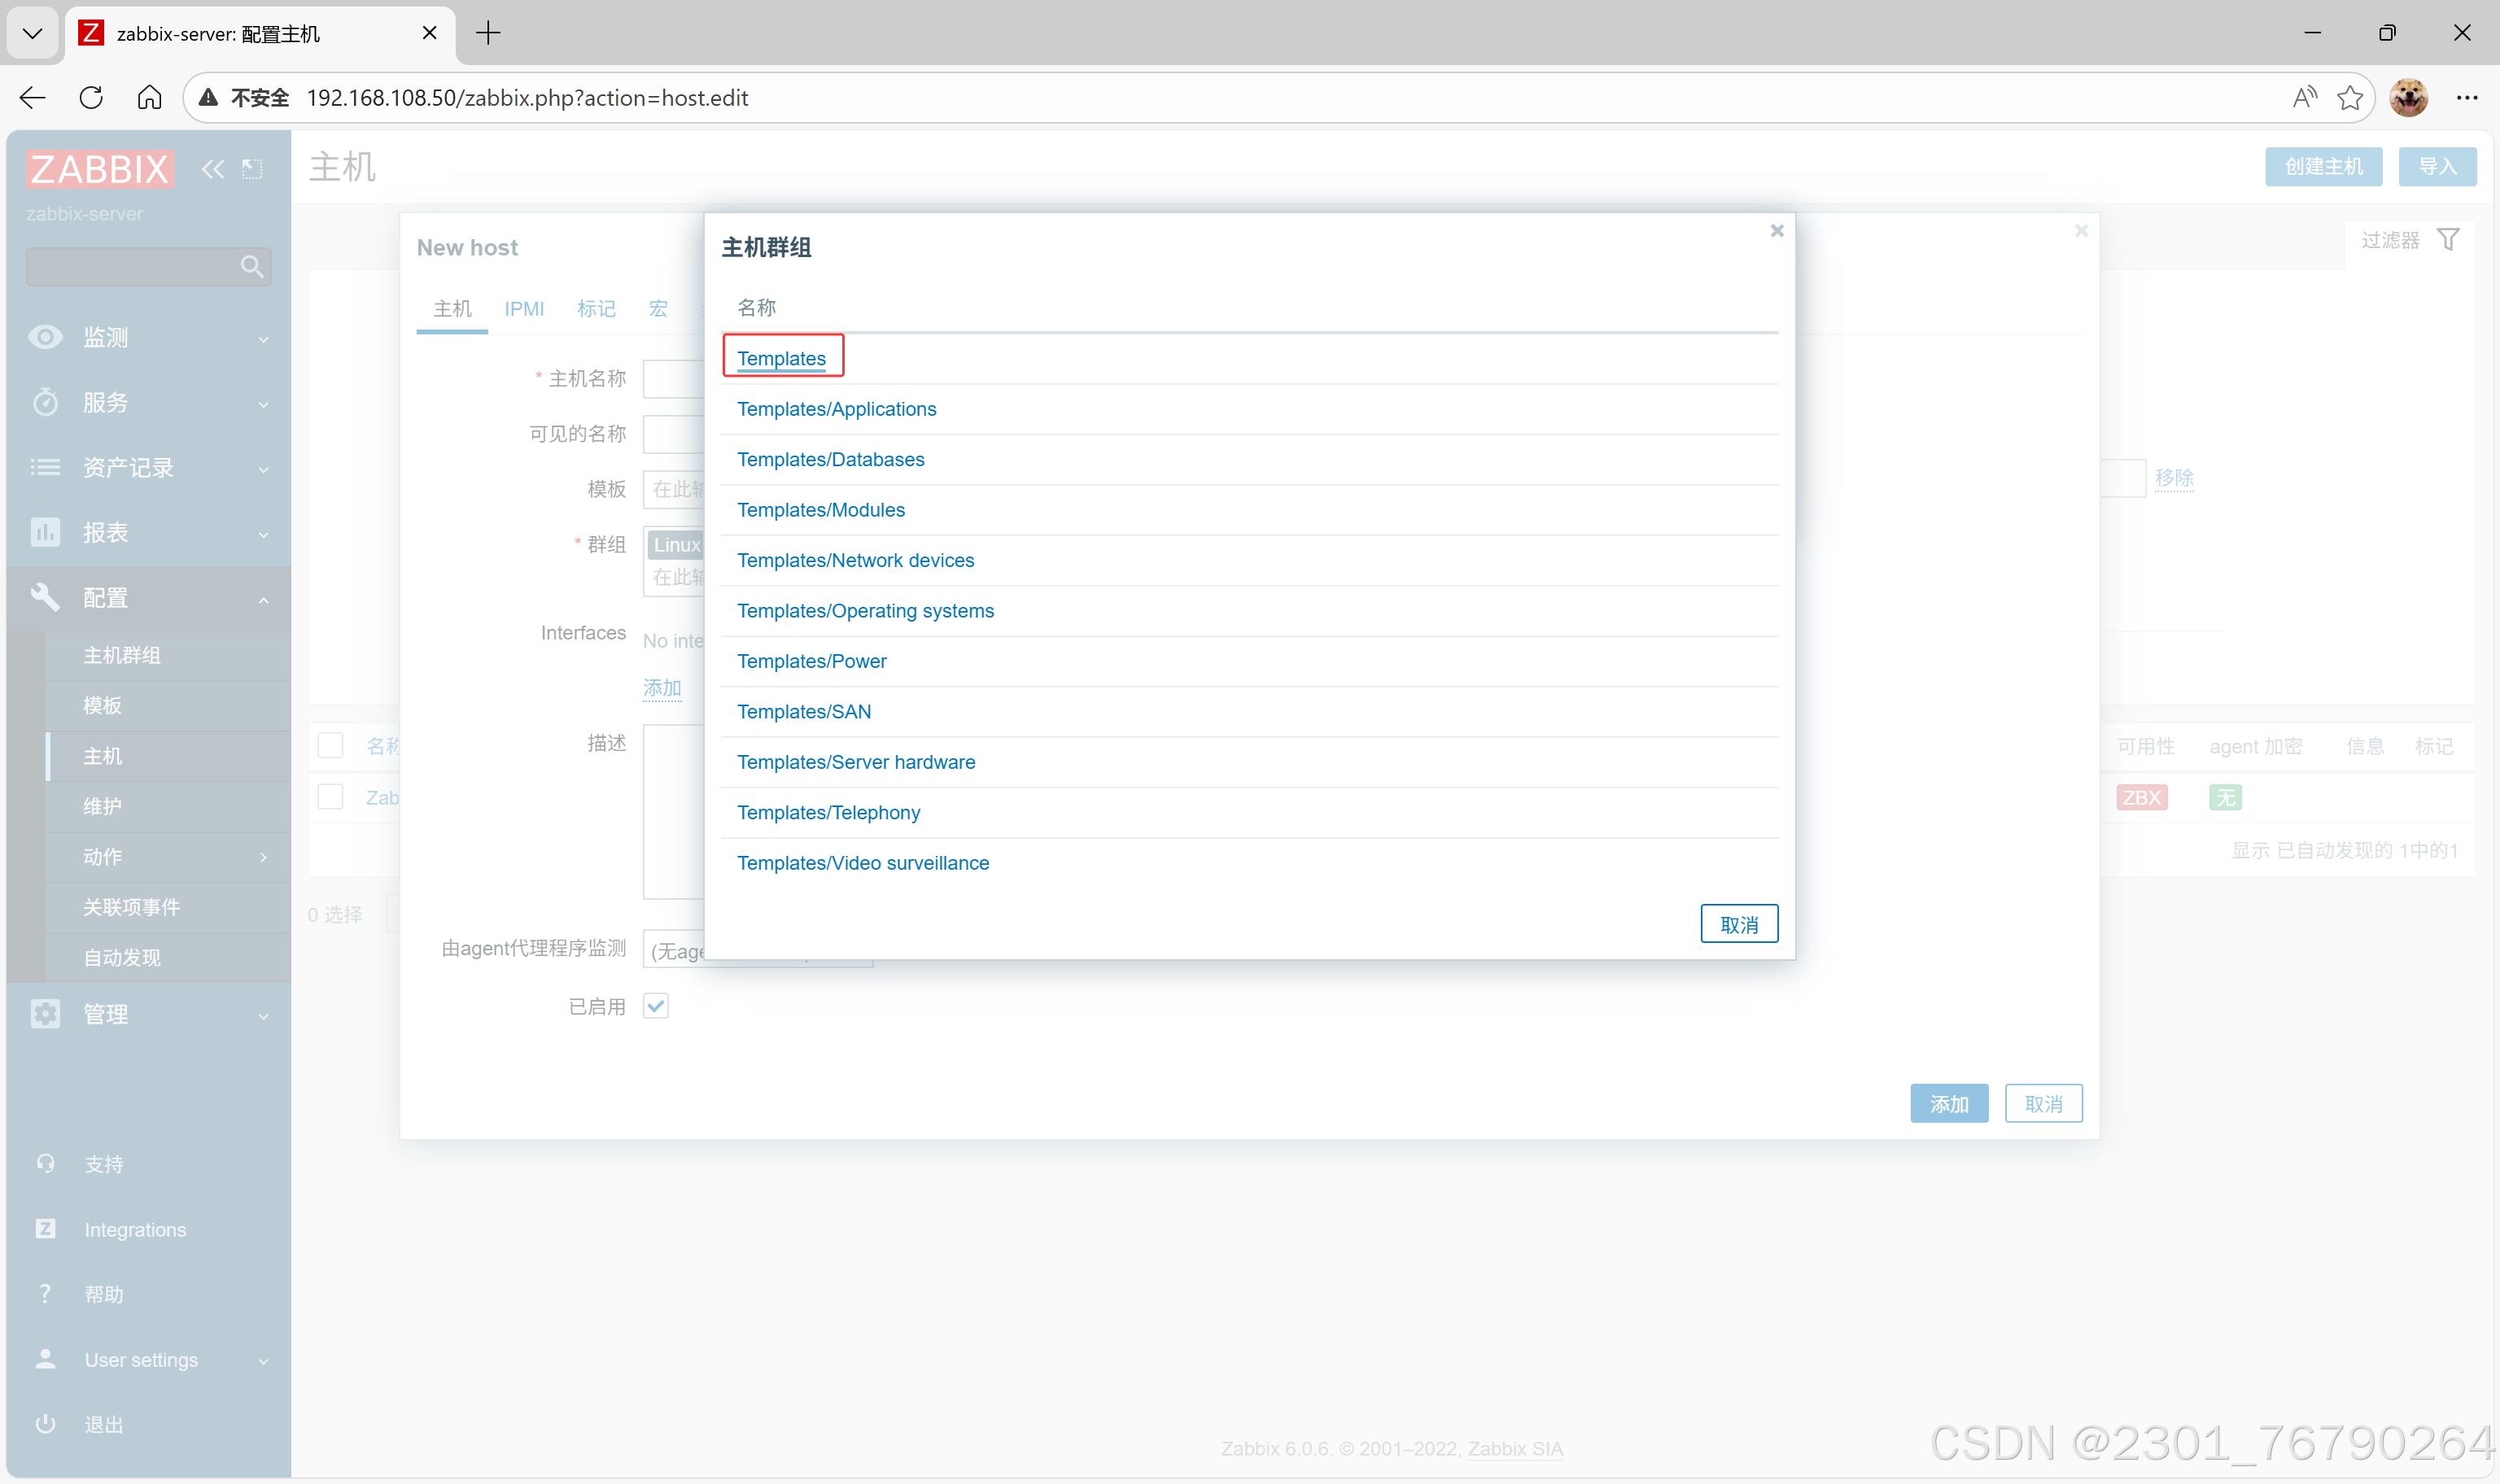Click the browser refresh icon

tap(91, 98)
